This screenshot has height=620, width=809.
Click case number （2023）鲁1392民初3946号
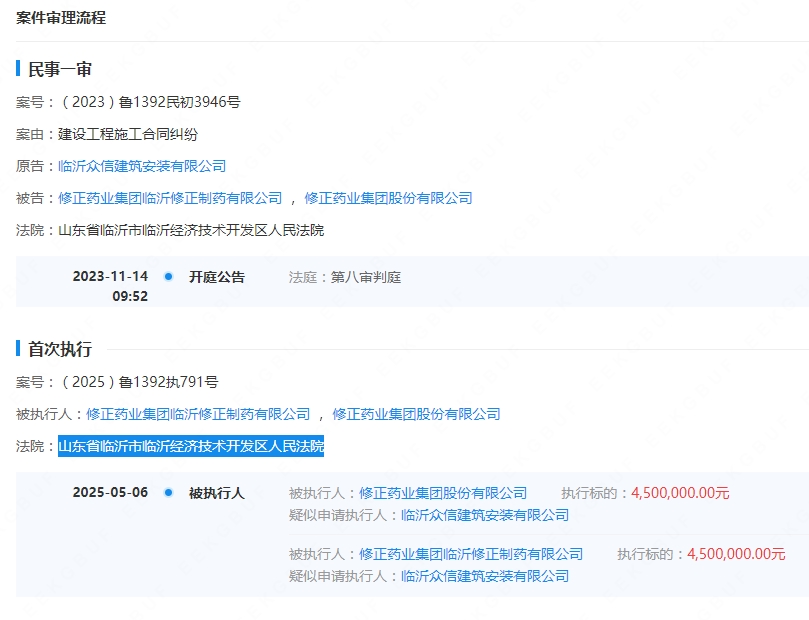[149, 102]
